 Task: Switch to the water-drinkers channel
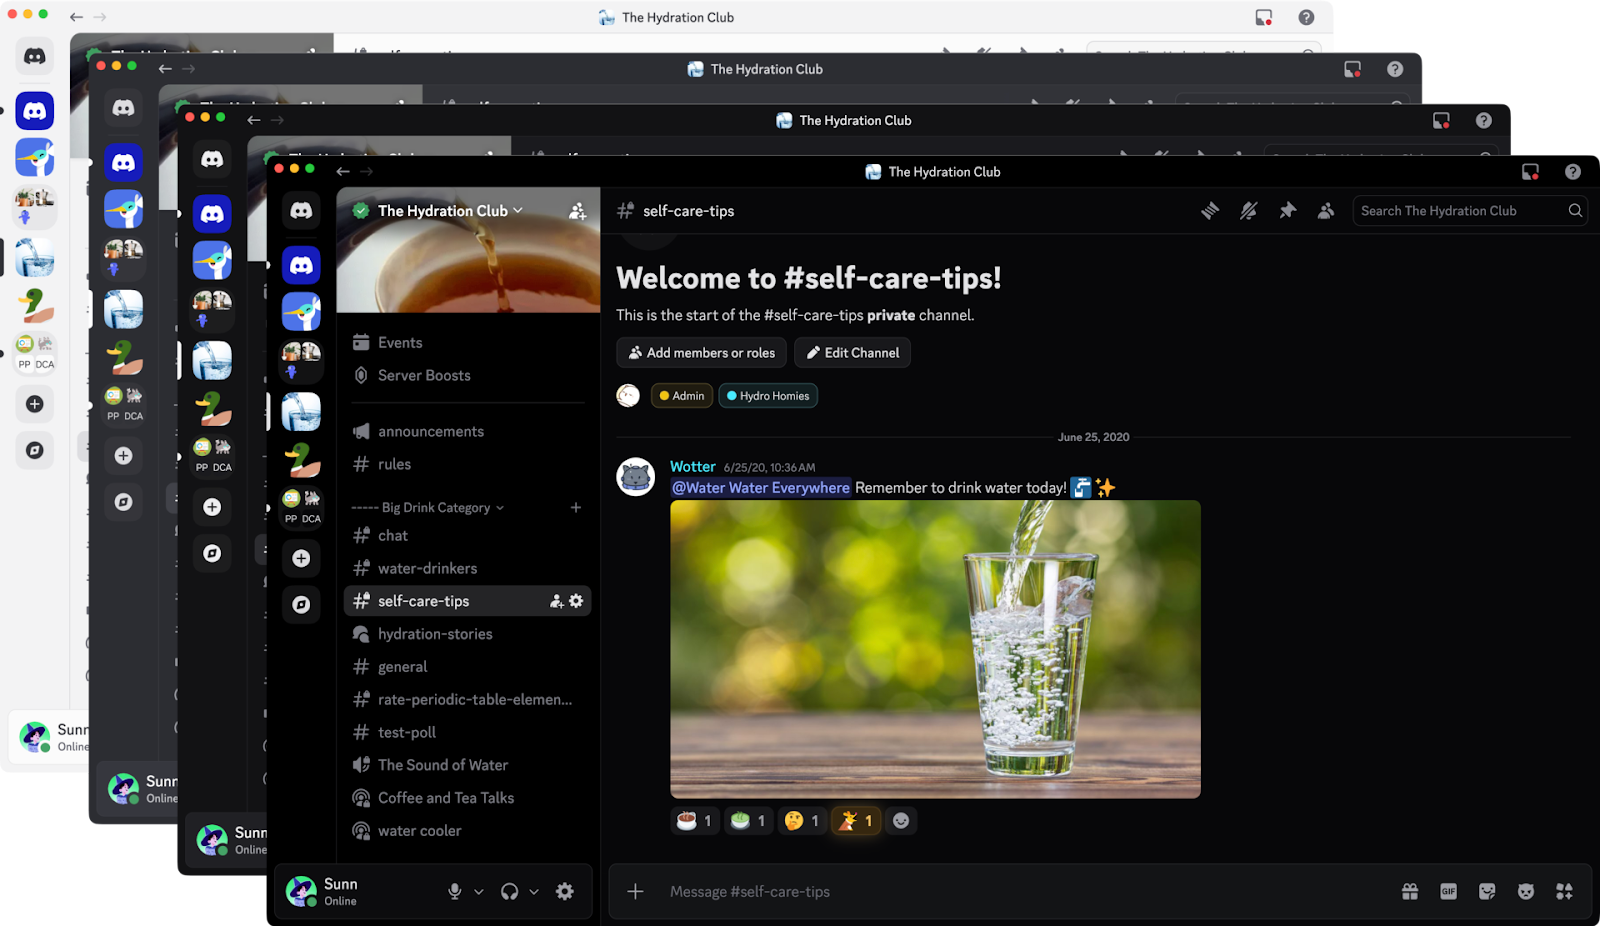[426, 568]
